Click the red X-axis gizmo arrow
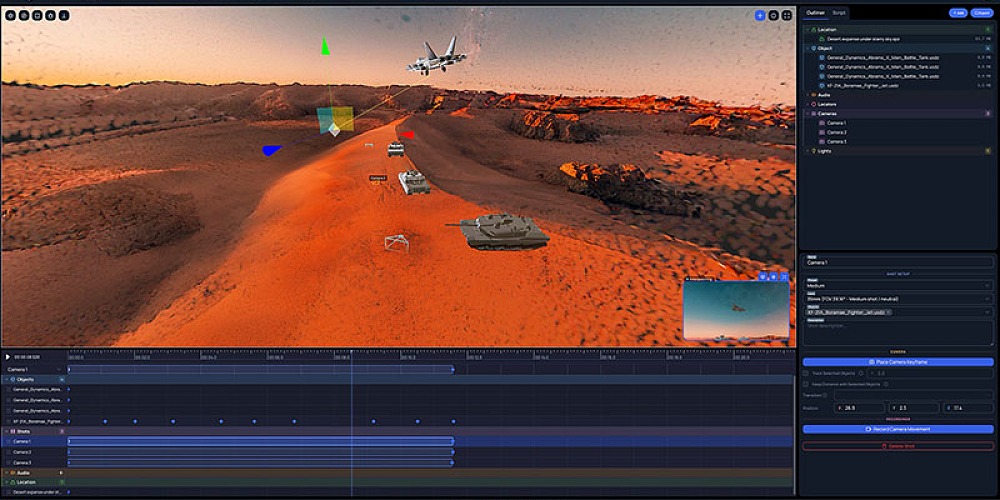 (x=407, y=135)
